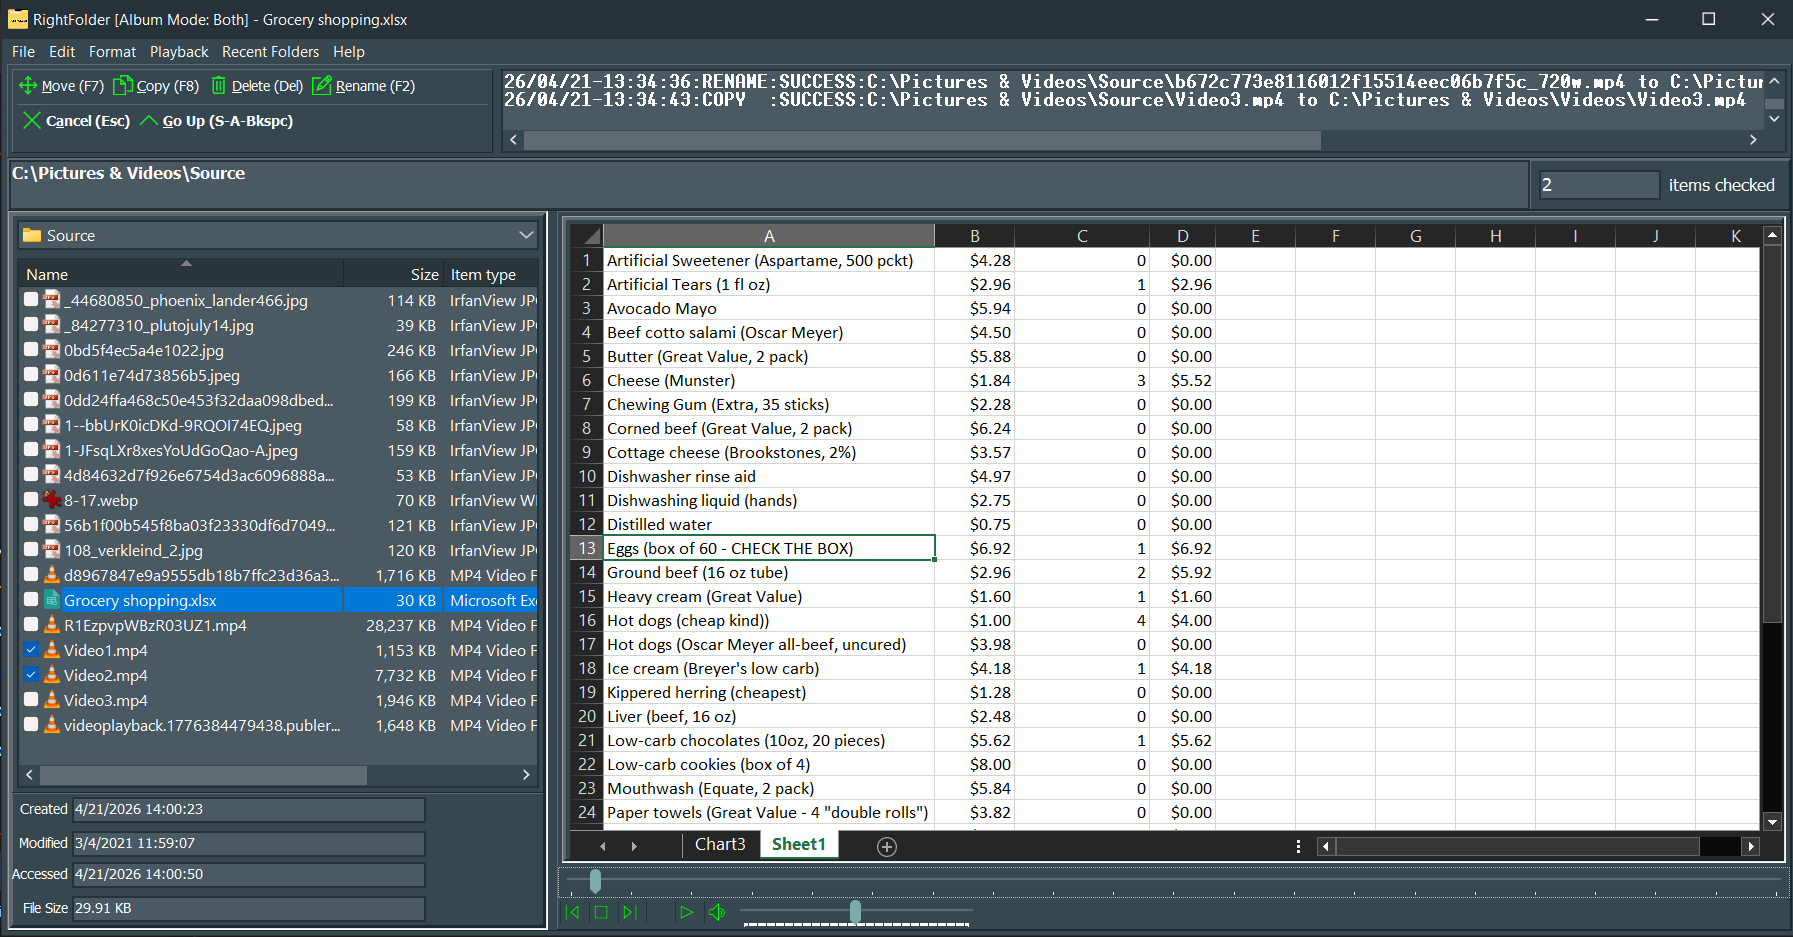Select the Move files tool
The width and height of the screenshot is (1793, 937).
click(x=28, y=86)
